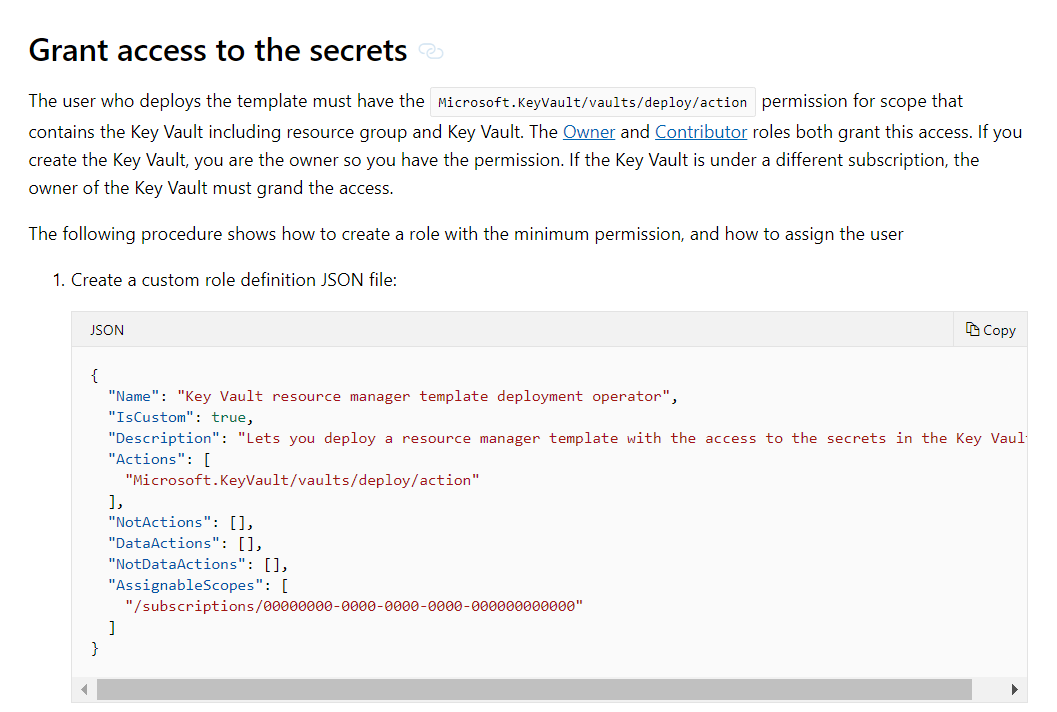Open the Contributor role link

[700, 132]
